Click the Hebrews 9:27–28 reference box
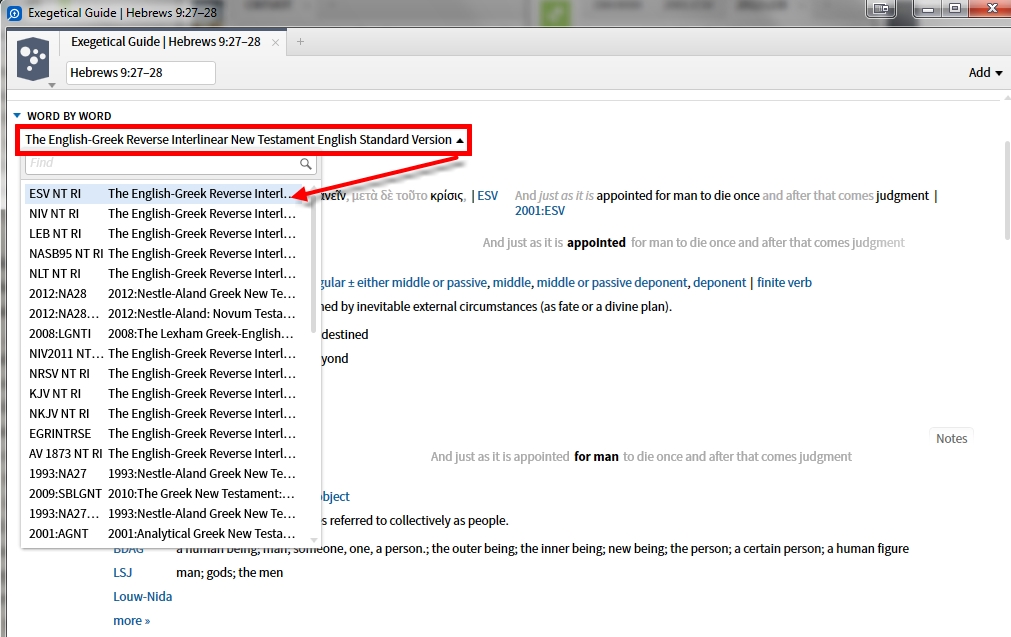Image resolution: width=1011 pixels, height=637 pixels. tap(141, 73)
